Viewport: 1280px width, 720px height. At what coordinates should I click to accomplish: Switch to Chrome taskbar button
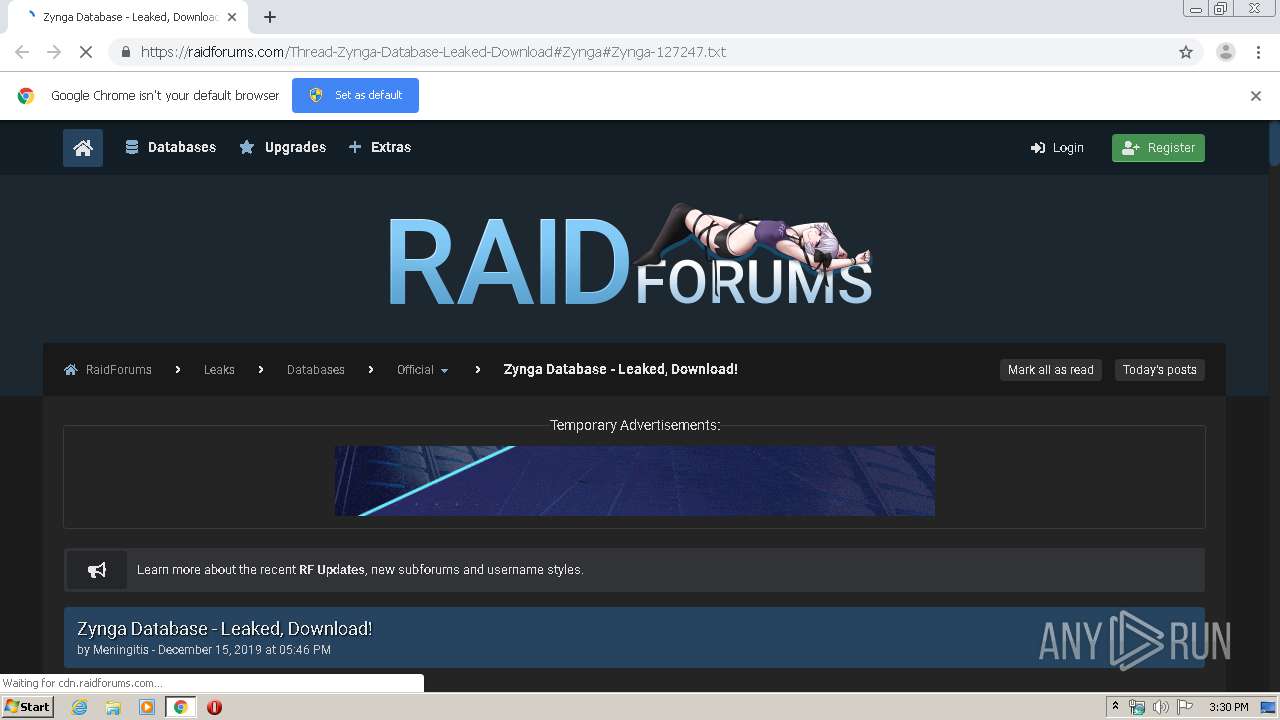pos(180,707)
